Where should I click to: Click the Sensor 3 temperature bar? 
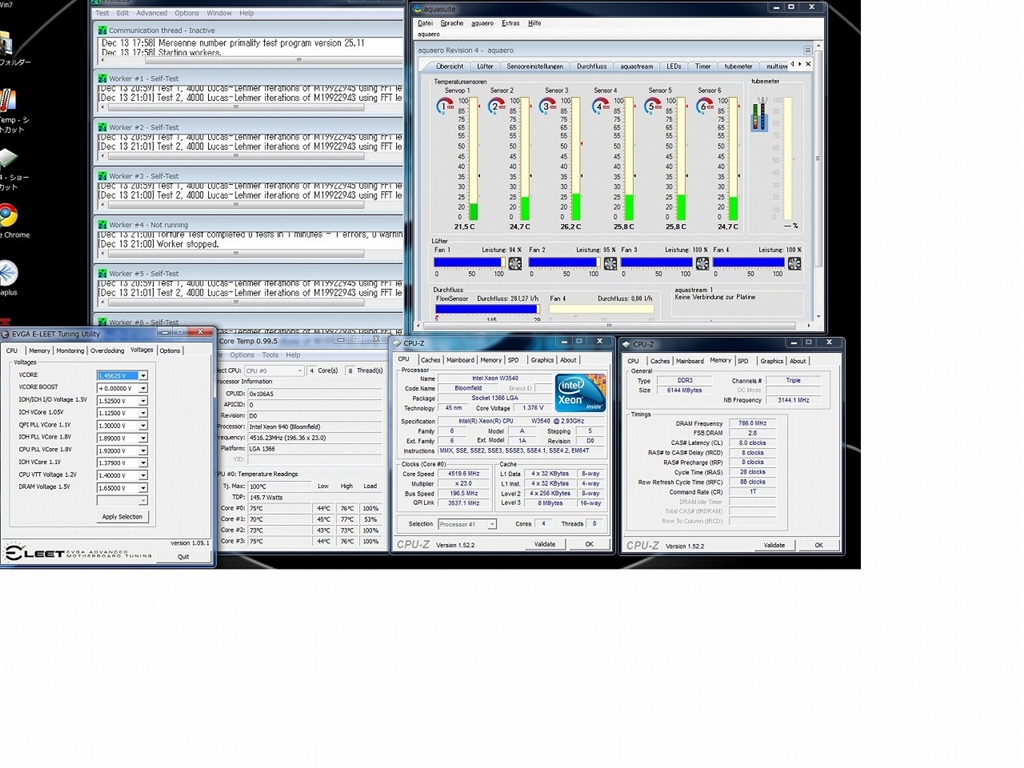pyautogui.click(x=575, y=159)
